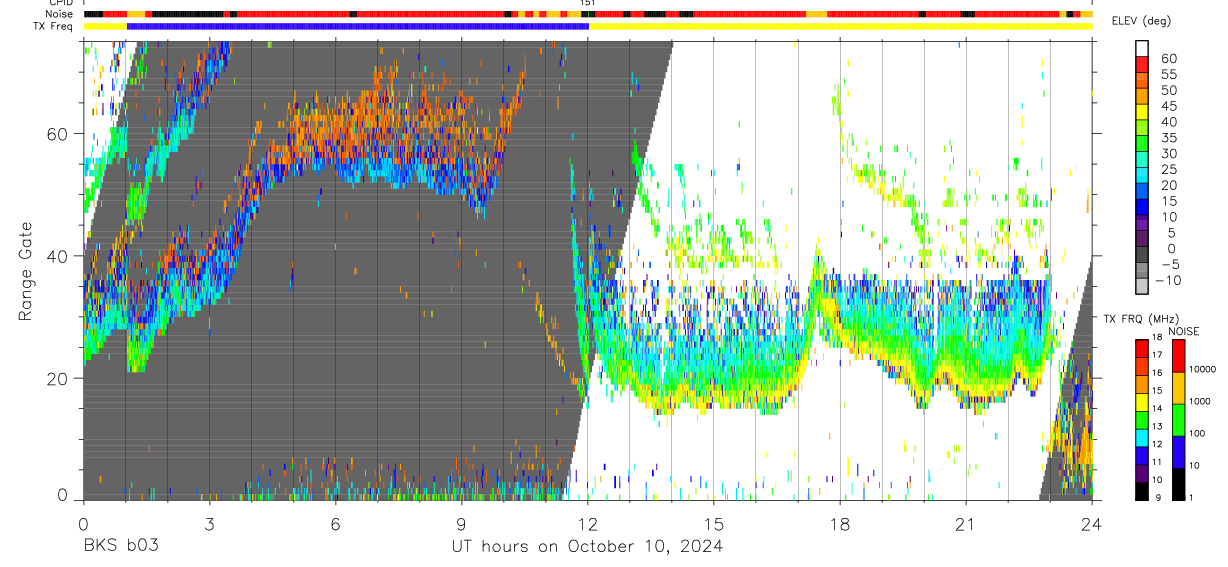This screenshot has height=567, width=1228.
Task: Click the blue section of the TX Freq strip
Action: [358, 26]
